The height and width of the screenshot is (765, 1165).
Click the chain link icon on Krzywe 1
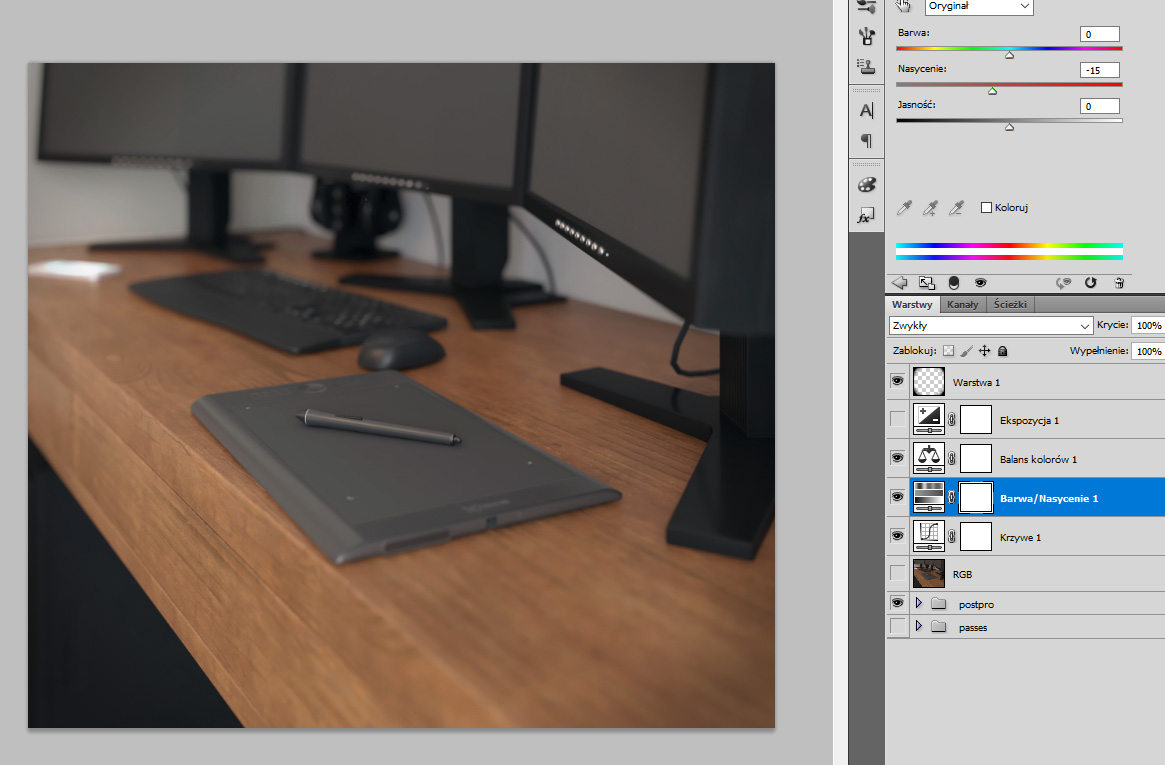(952, 536)
